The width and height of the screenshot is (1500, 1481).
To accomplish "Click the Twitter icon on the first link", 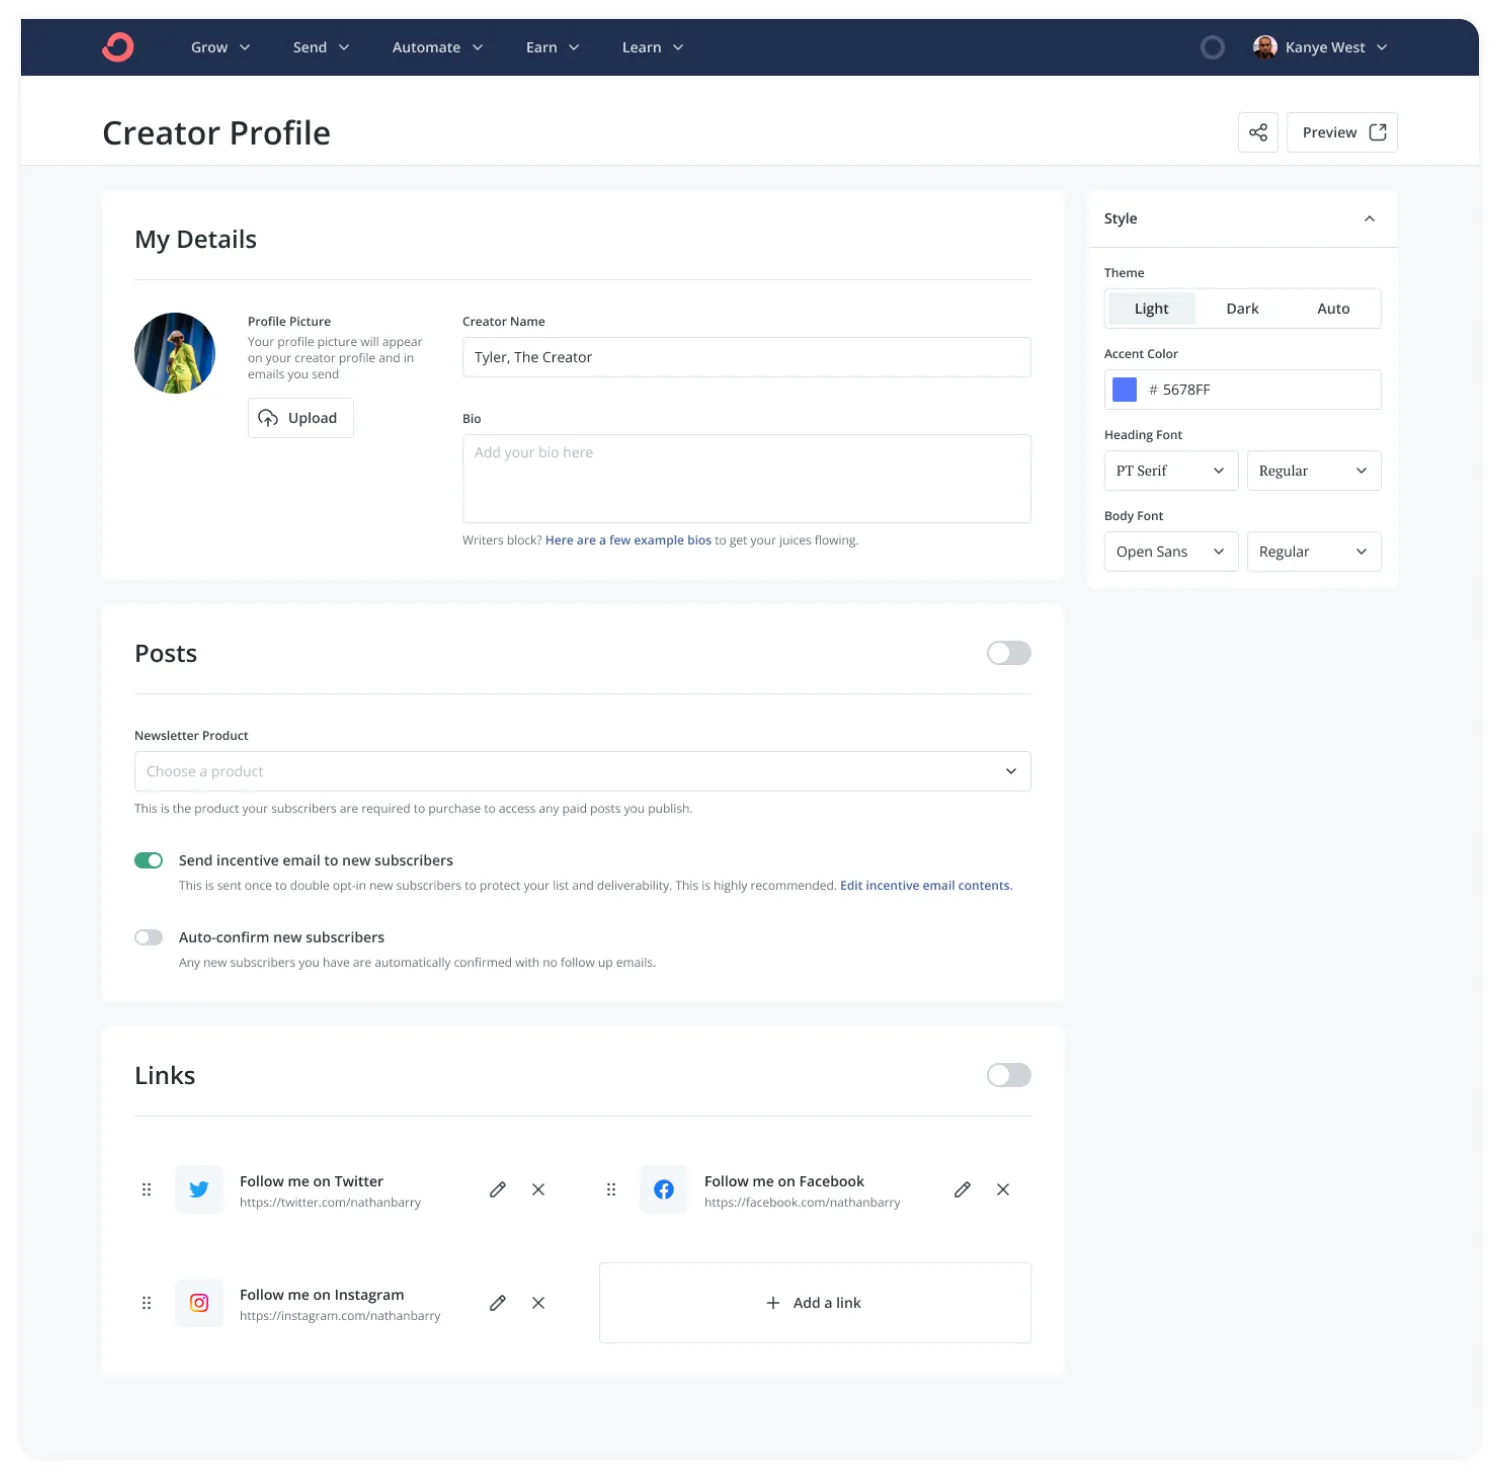I will tap(199, 1189).
